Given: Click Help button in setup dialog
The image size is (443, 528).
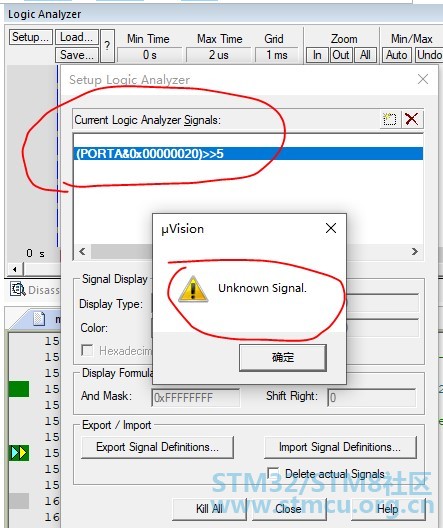Looking at the screenshot, I should [x=388, y=509].
